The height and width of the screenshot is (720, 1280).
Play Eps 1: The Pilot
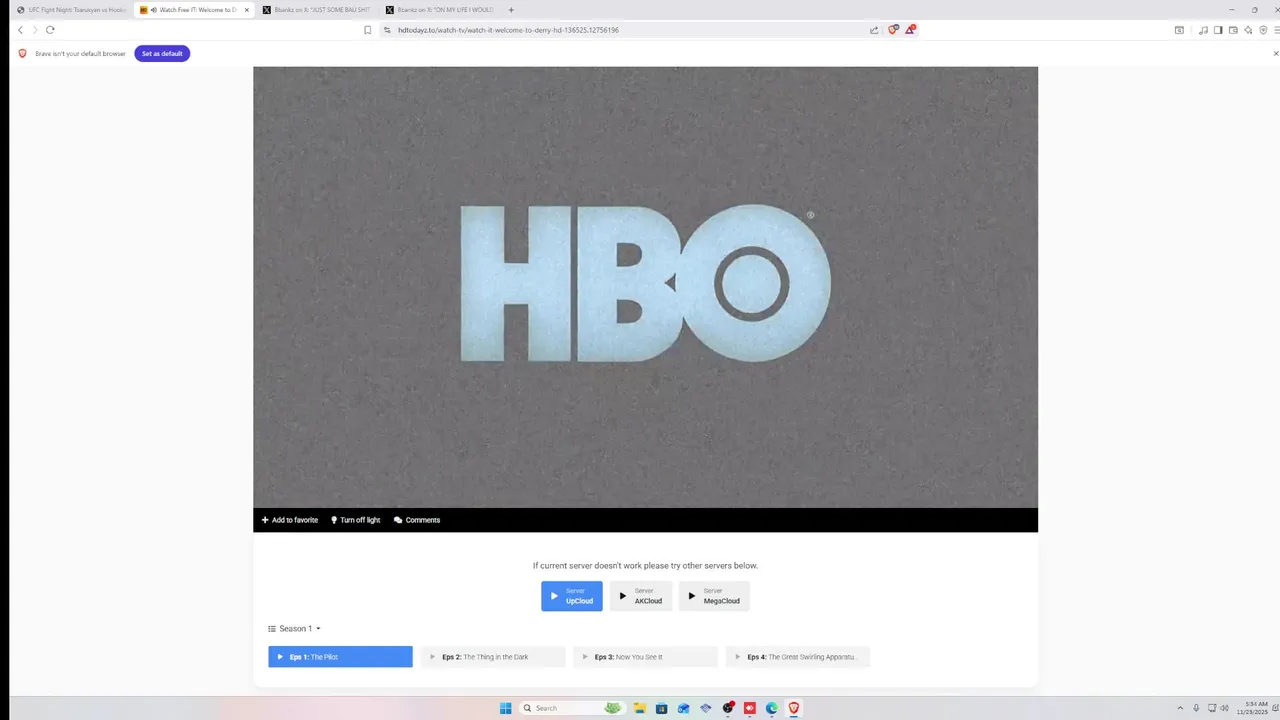340,657
